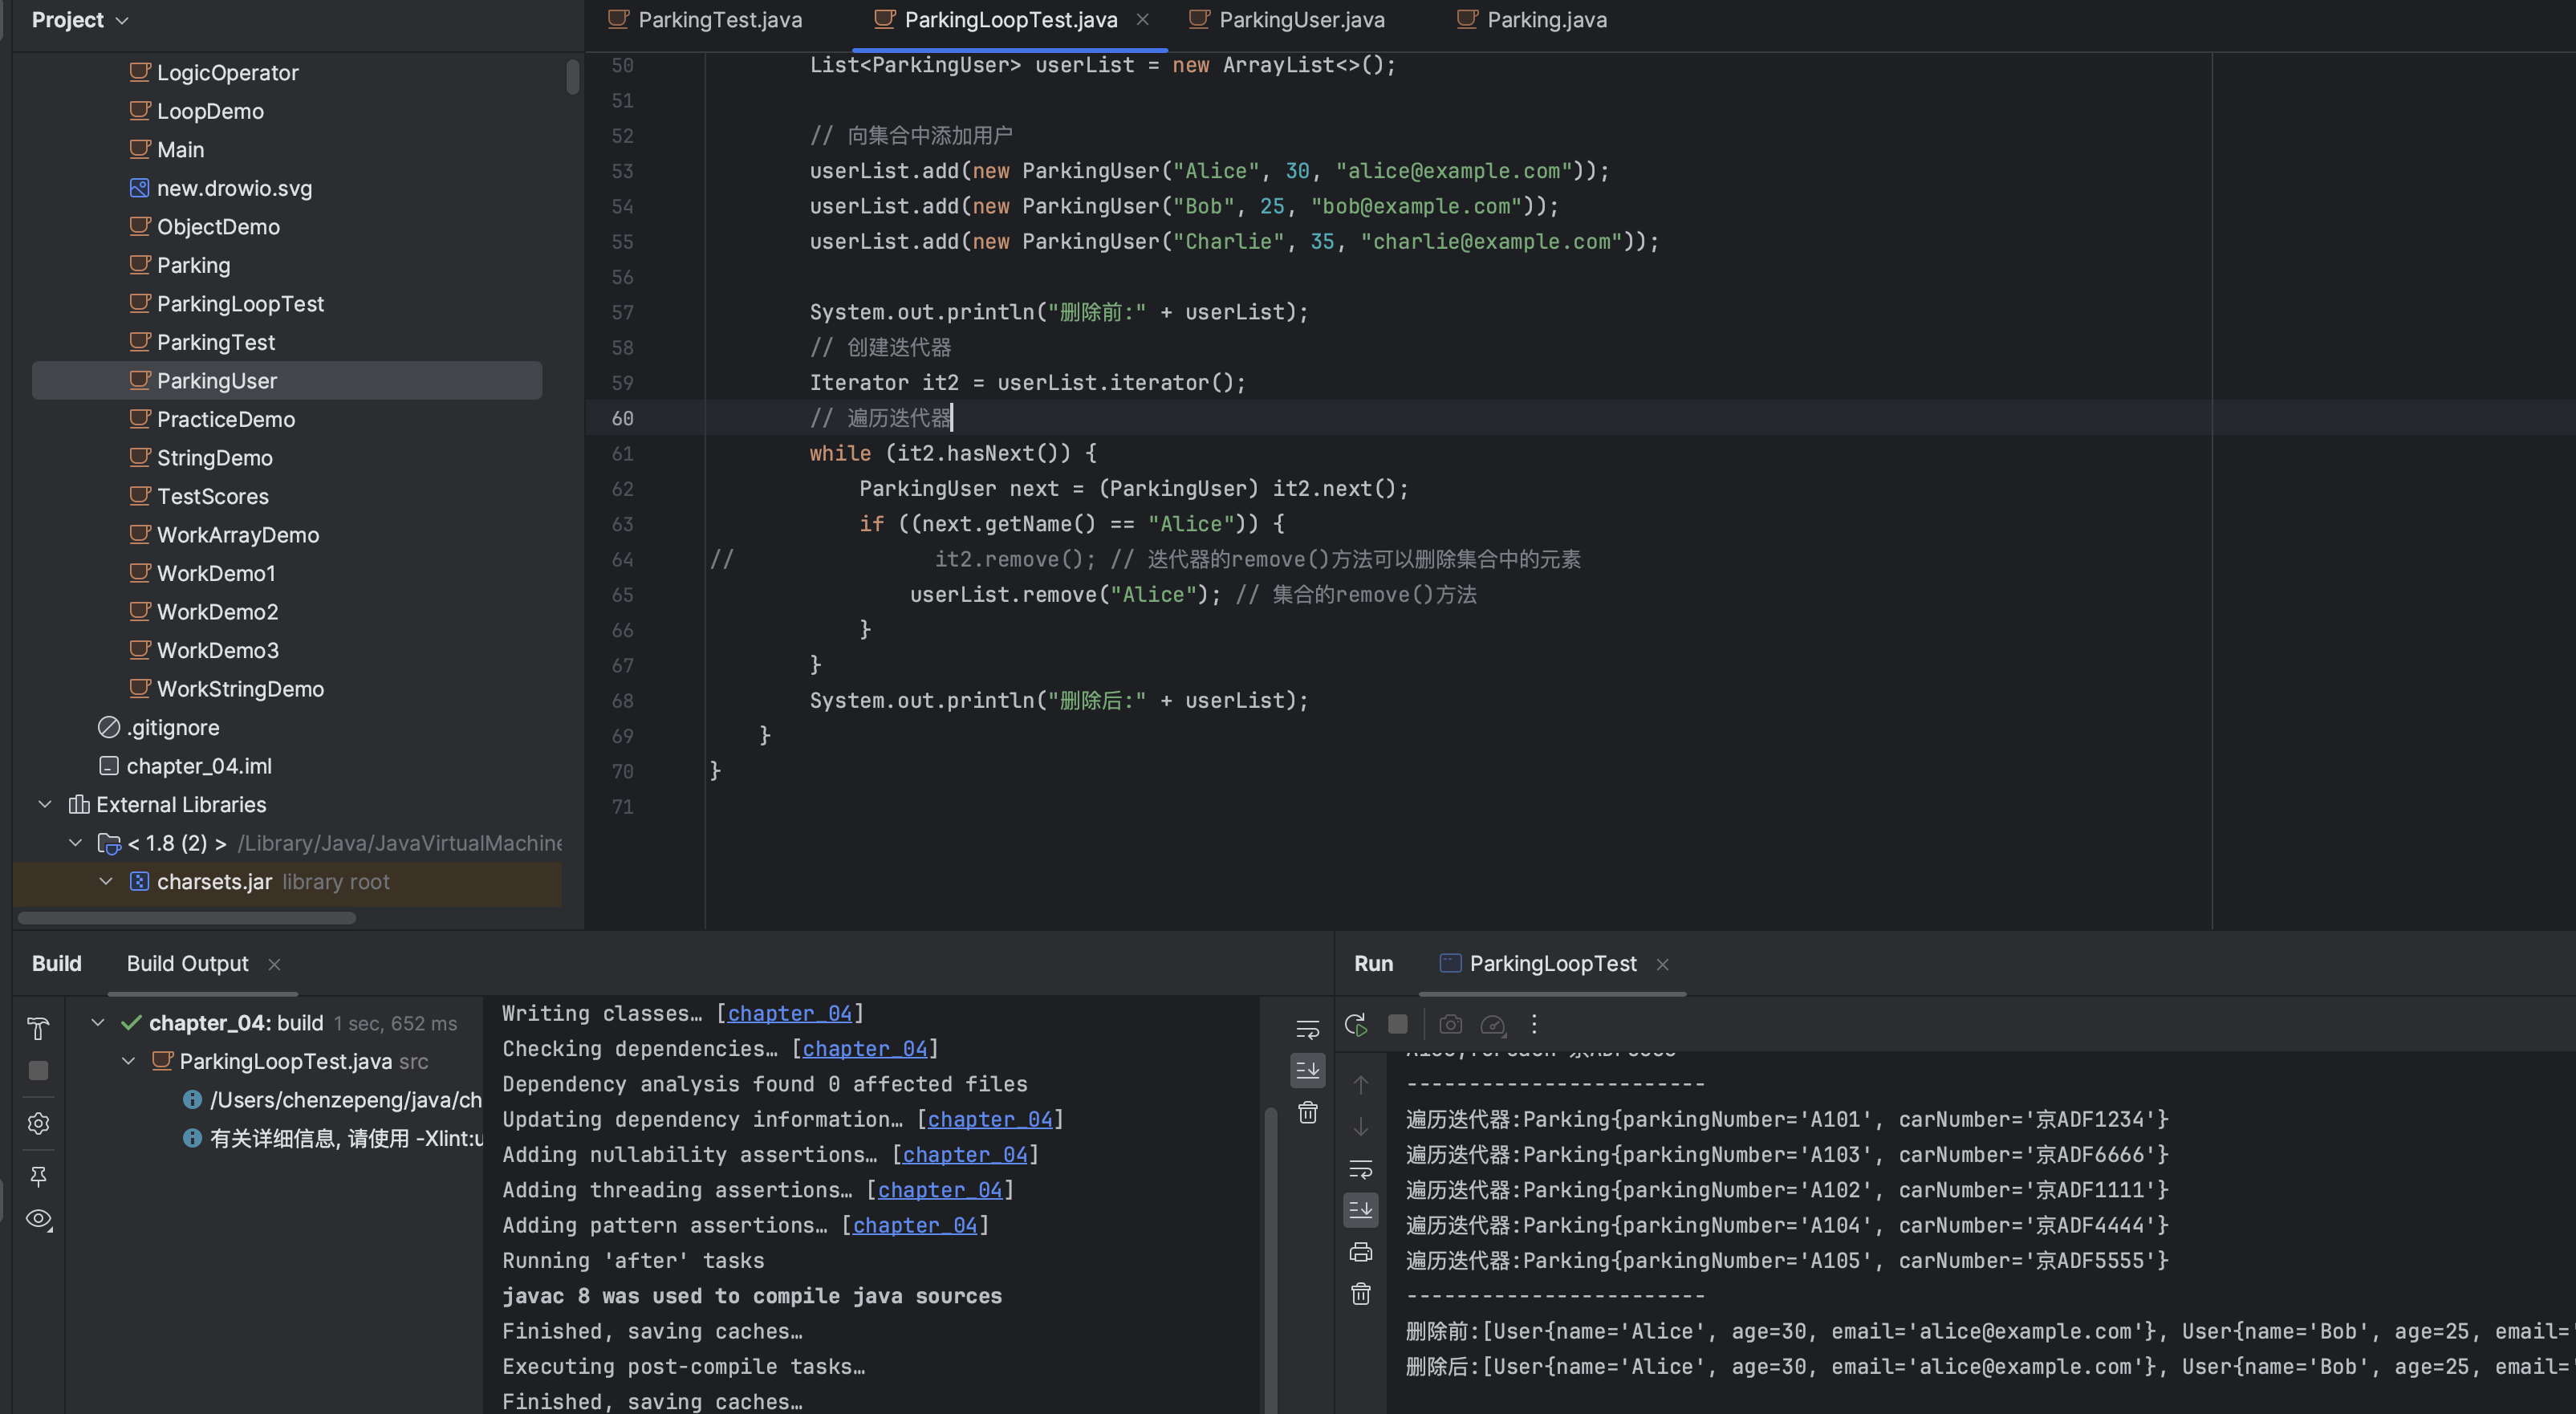Close the ParkingLoopTest run tab
Screen dimensions: 2576x1414
coord(1662,964)
